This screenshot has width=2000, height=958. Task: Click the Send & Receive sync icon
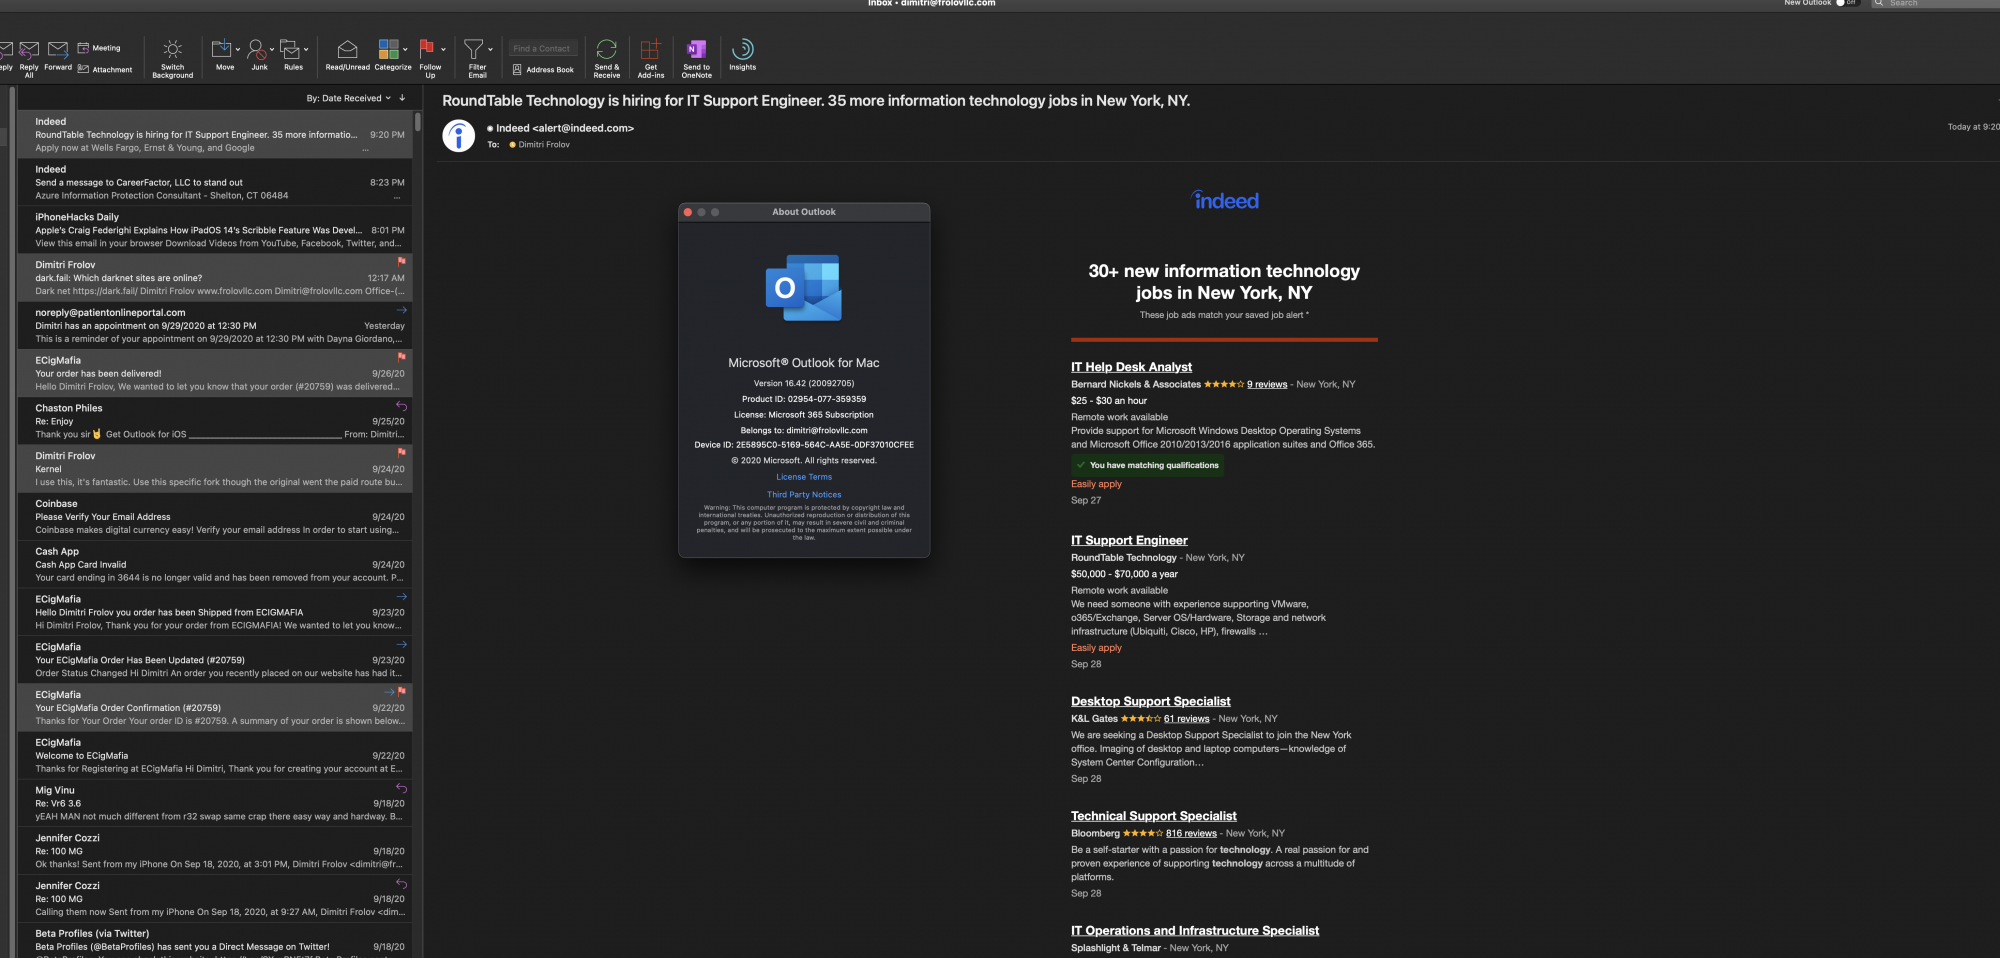pyautogui.click(x=606, y=49)
